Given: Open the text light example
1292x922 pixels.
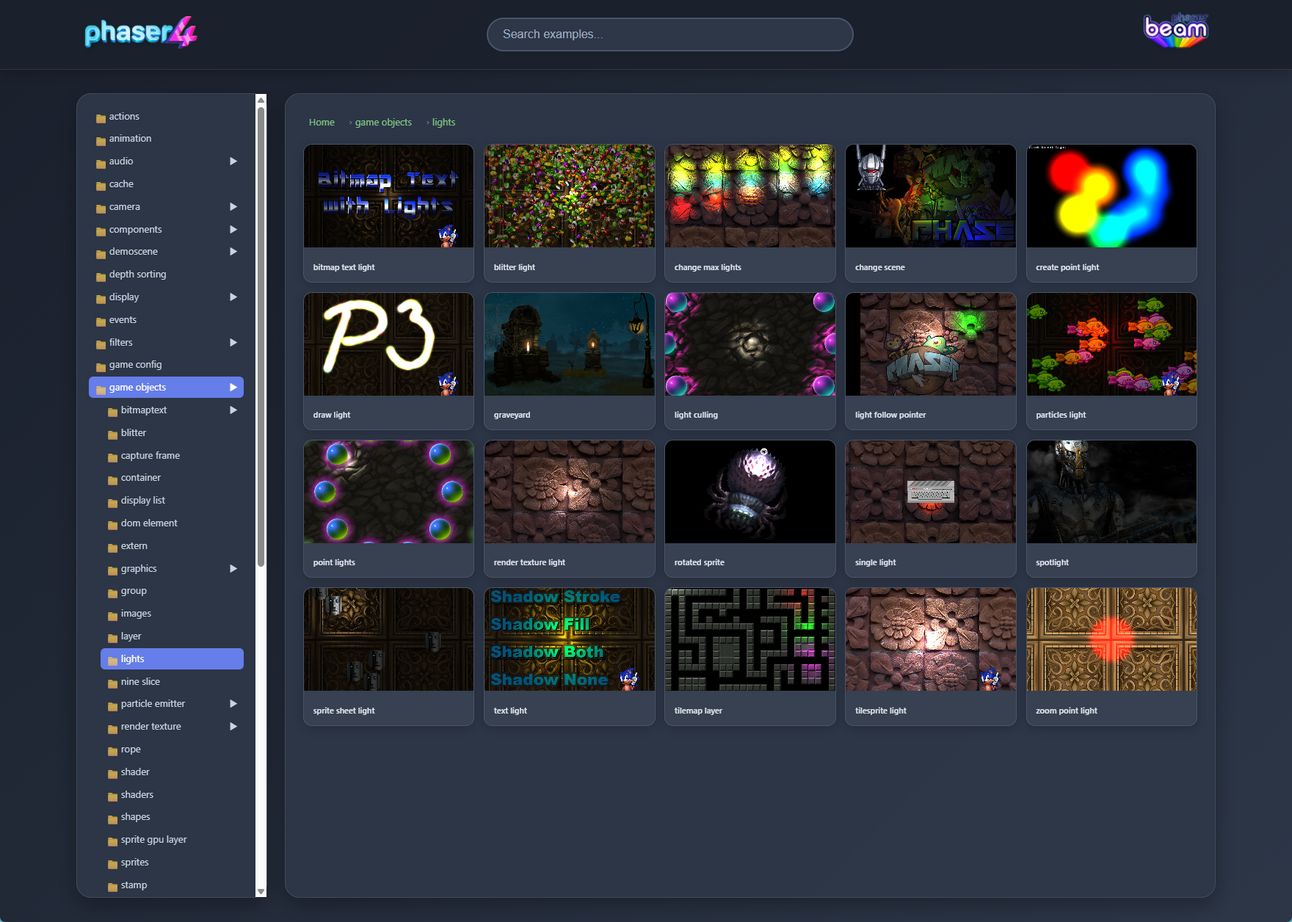Looking at the screenshot, I should click(x=570, y=657).
